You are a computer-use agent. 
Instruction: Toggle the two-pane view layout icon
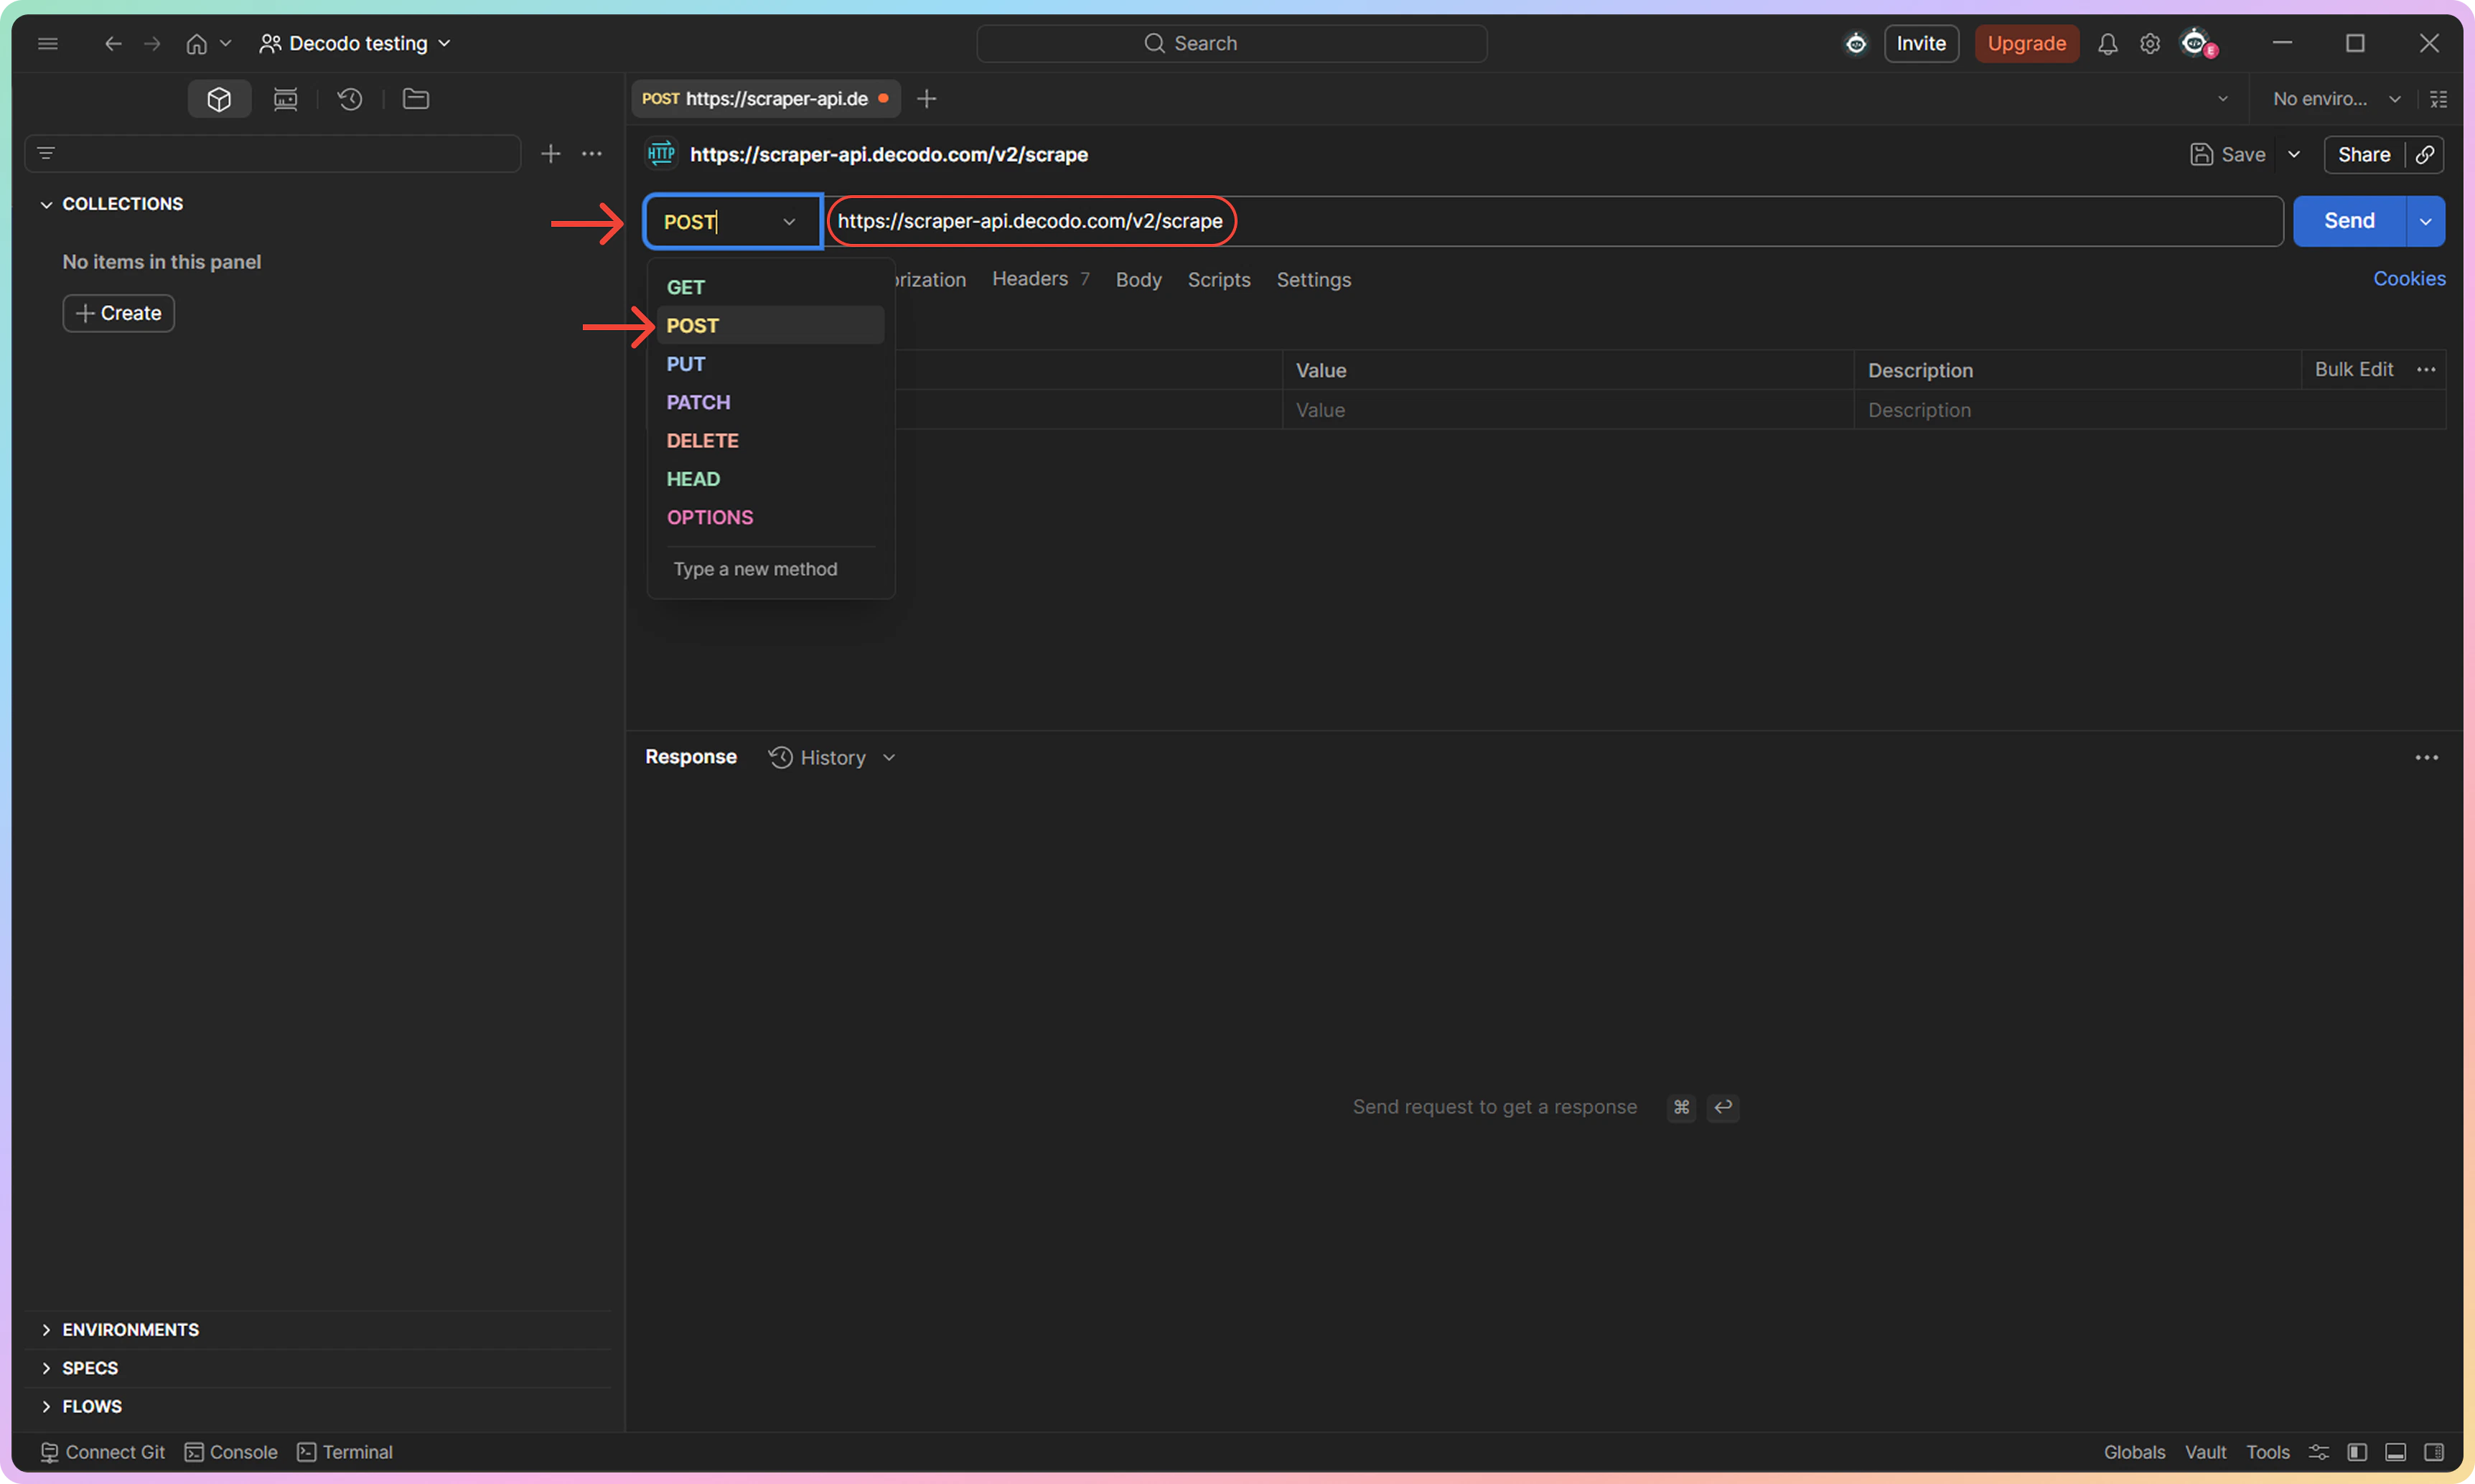click(x=2396, y=1452)
